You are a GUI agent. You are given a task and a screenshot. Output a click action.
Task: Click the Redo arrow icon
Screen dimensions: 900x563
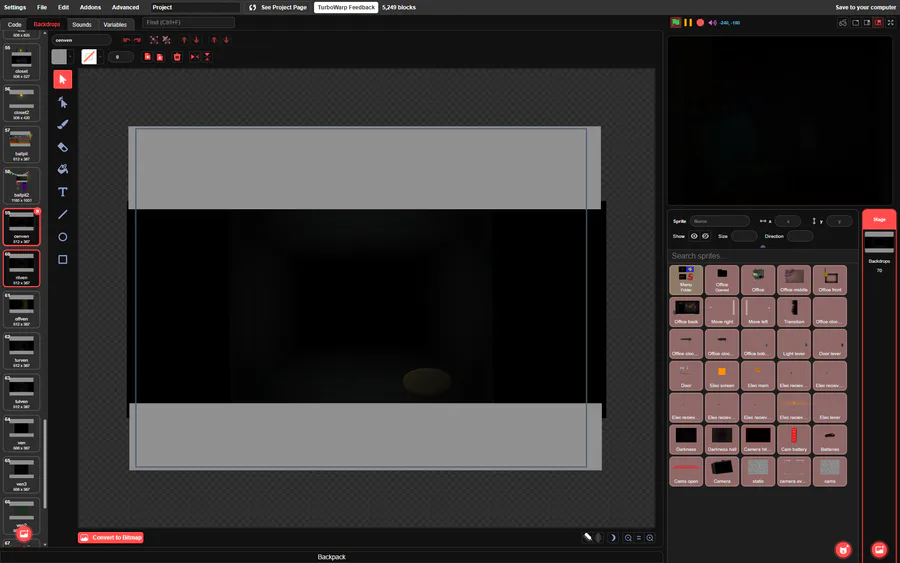pos(137,40)
